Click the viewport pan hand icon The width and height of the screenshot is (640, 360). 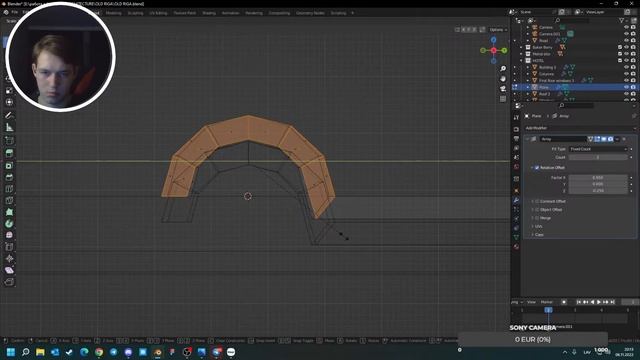click(x=503, y=78)
